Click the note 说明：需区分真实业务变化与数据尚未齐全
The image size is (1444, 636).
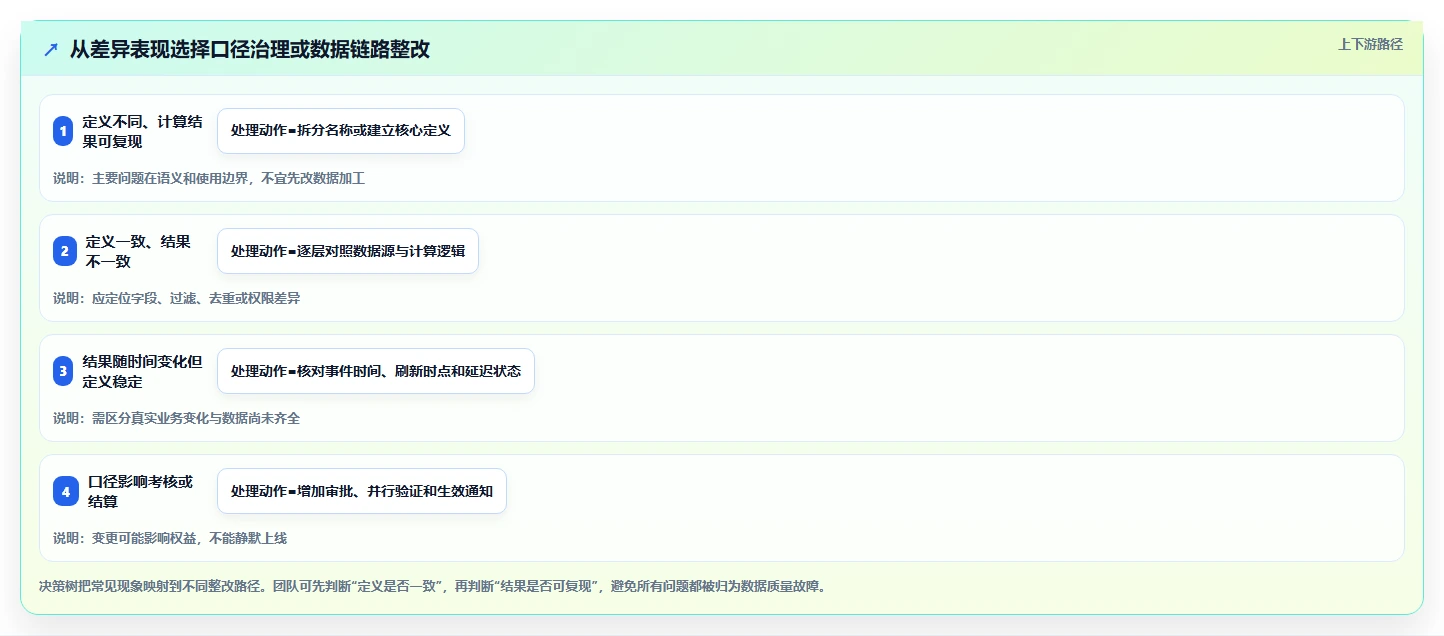[x=176, y=418]
